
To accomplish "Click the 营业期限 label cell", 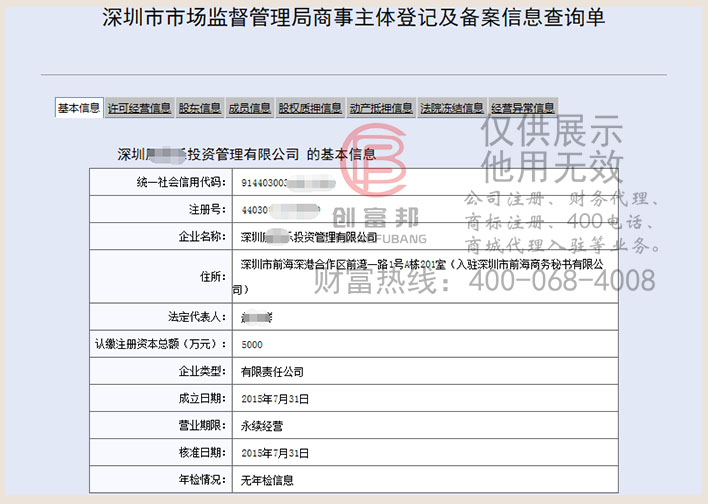I will (x=161, y=425).
